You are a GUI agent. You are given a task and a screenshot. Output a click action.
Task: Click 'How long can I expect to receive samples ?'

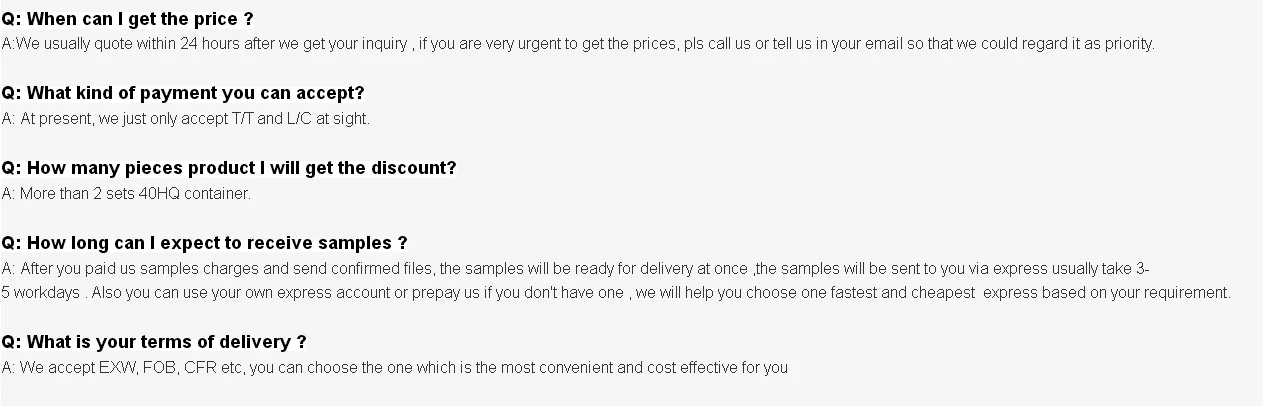[204, 243]
